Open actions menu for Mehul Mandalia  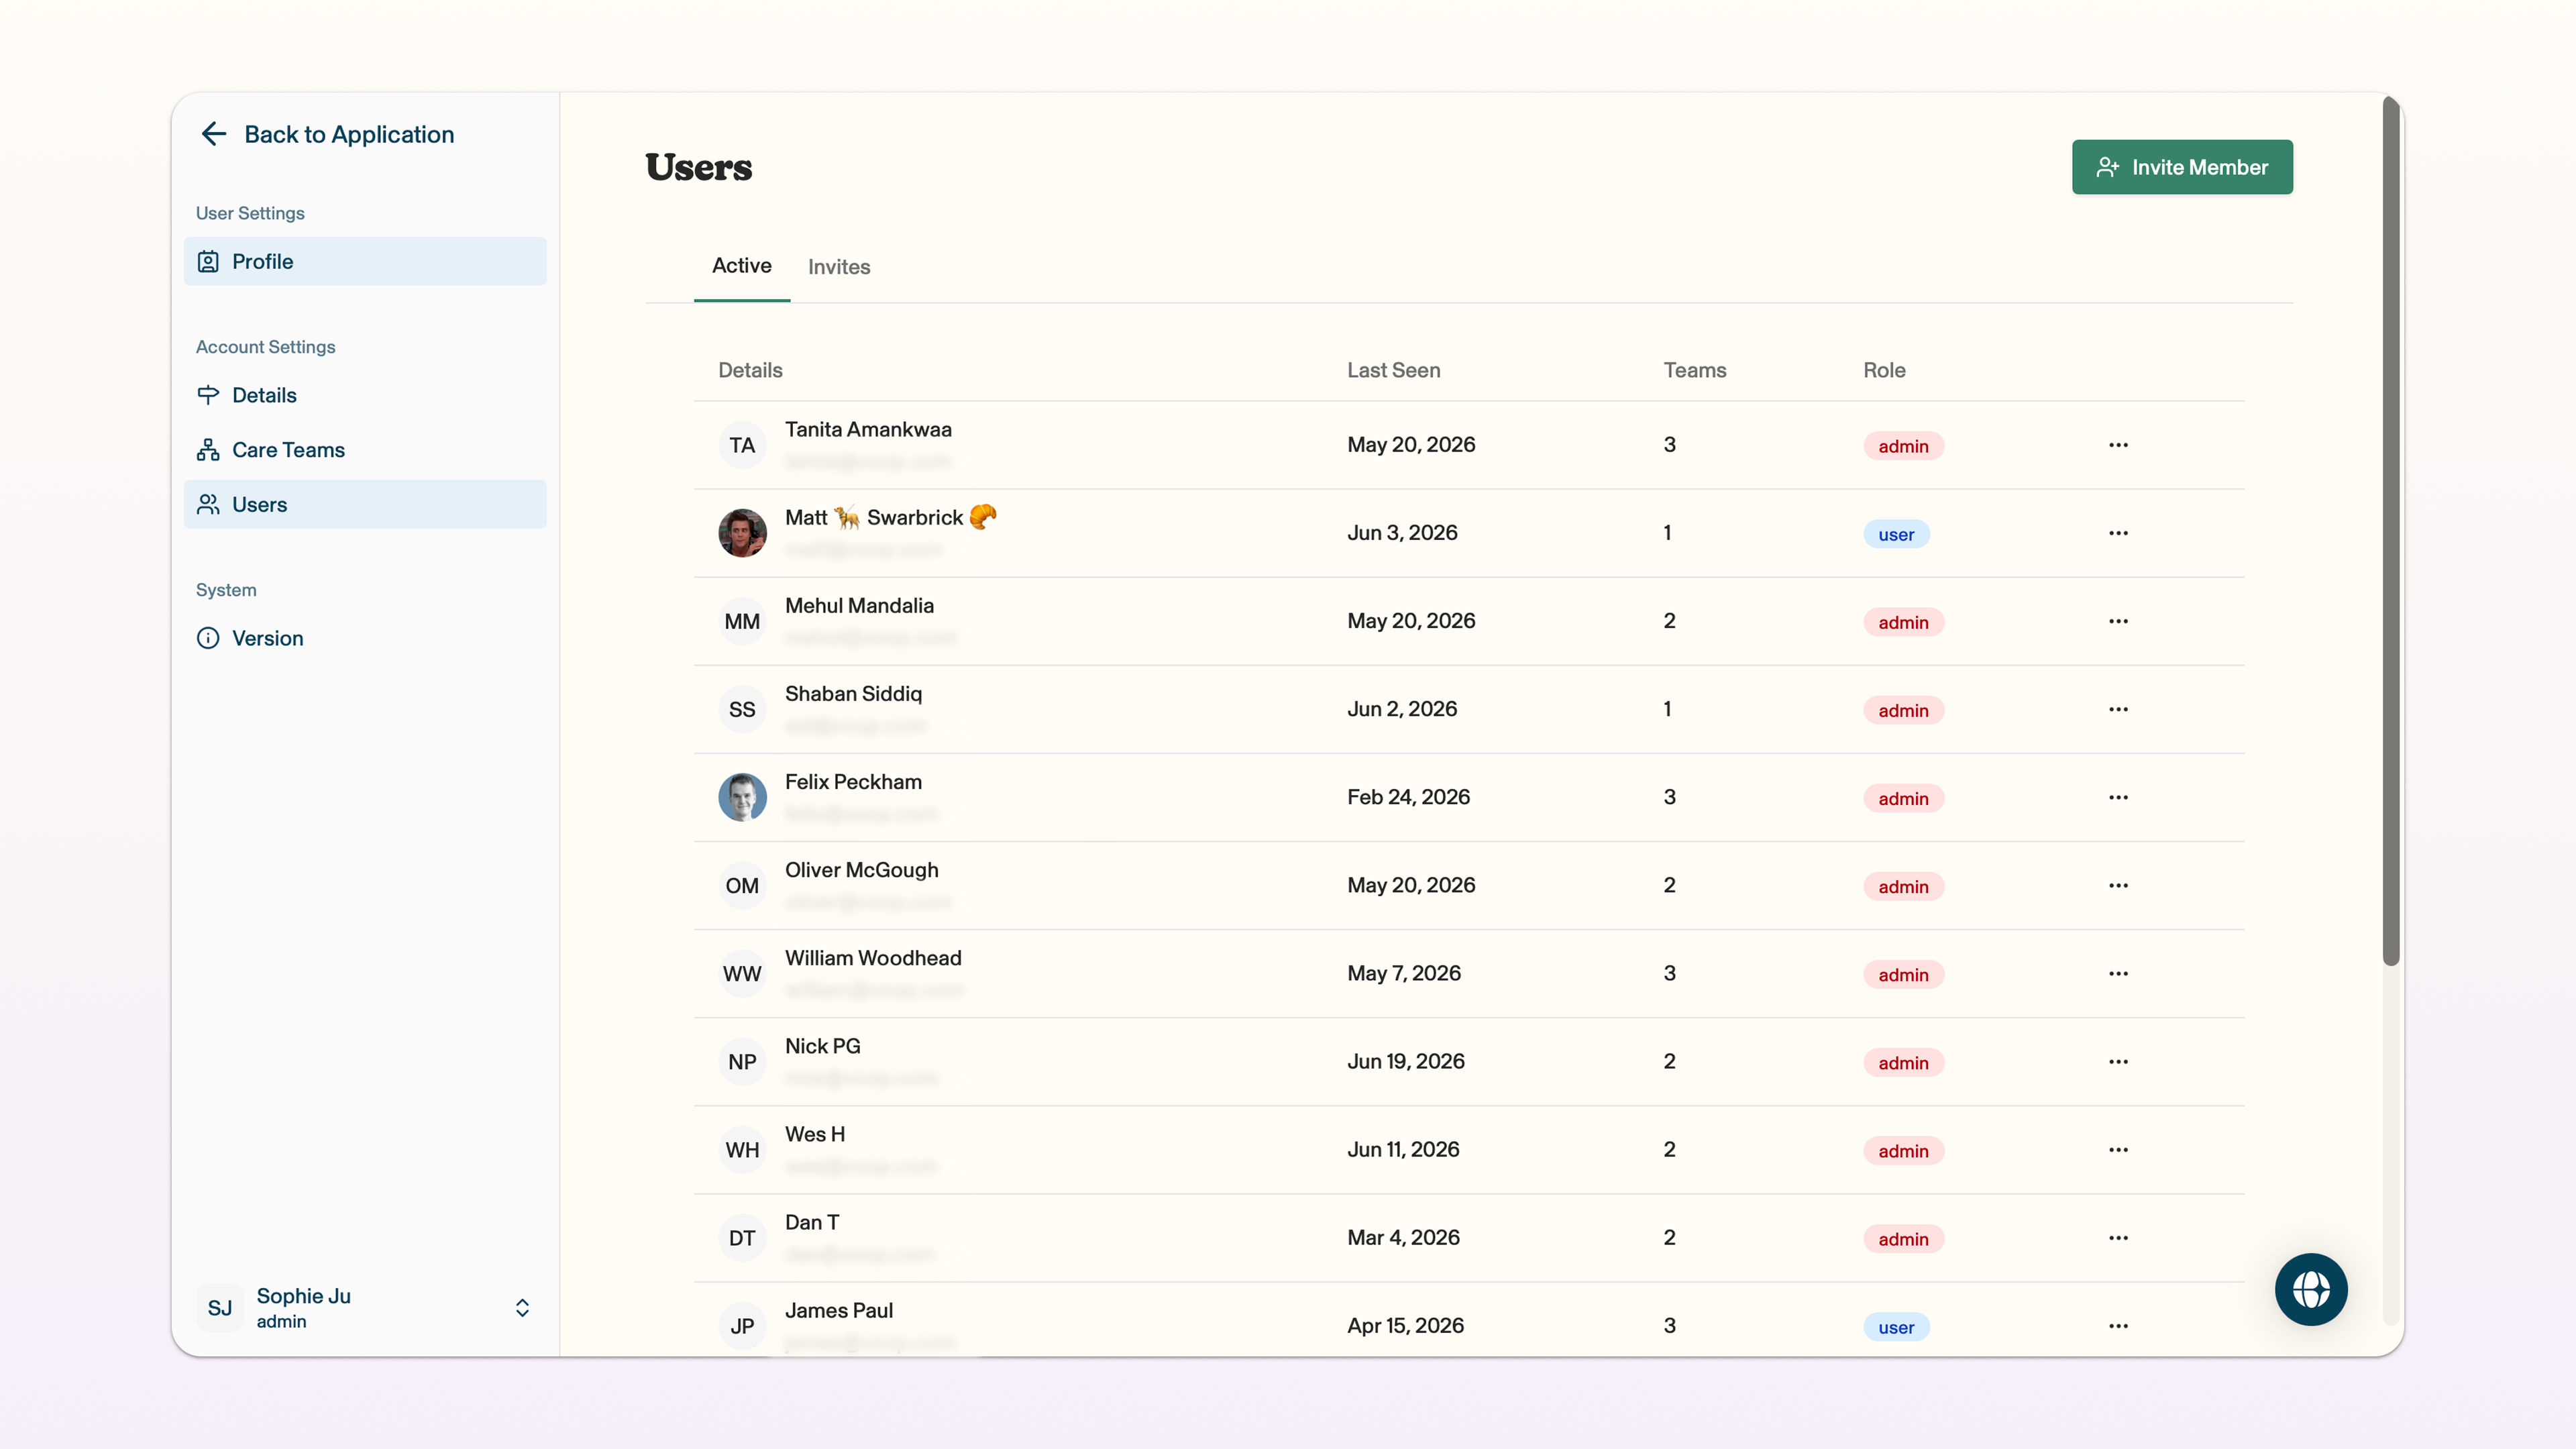(x=2118, y=621)
